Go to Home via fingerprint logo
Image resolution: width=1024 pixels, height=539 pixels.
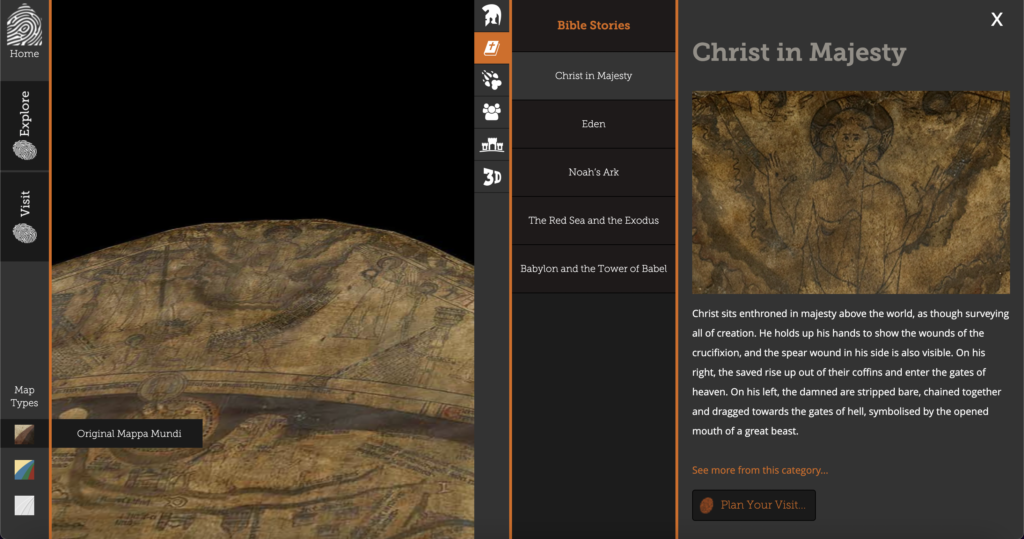(x=24, y=33)
